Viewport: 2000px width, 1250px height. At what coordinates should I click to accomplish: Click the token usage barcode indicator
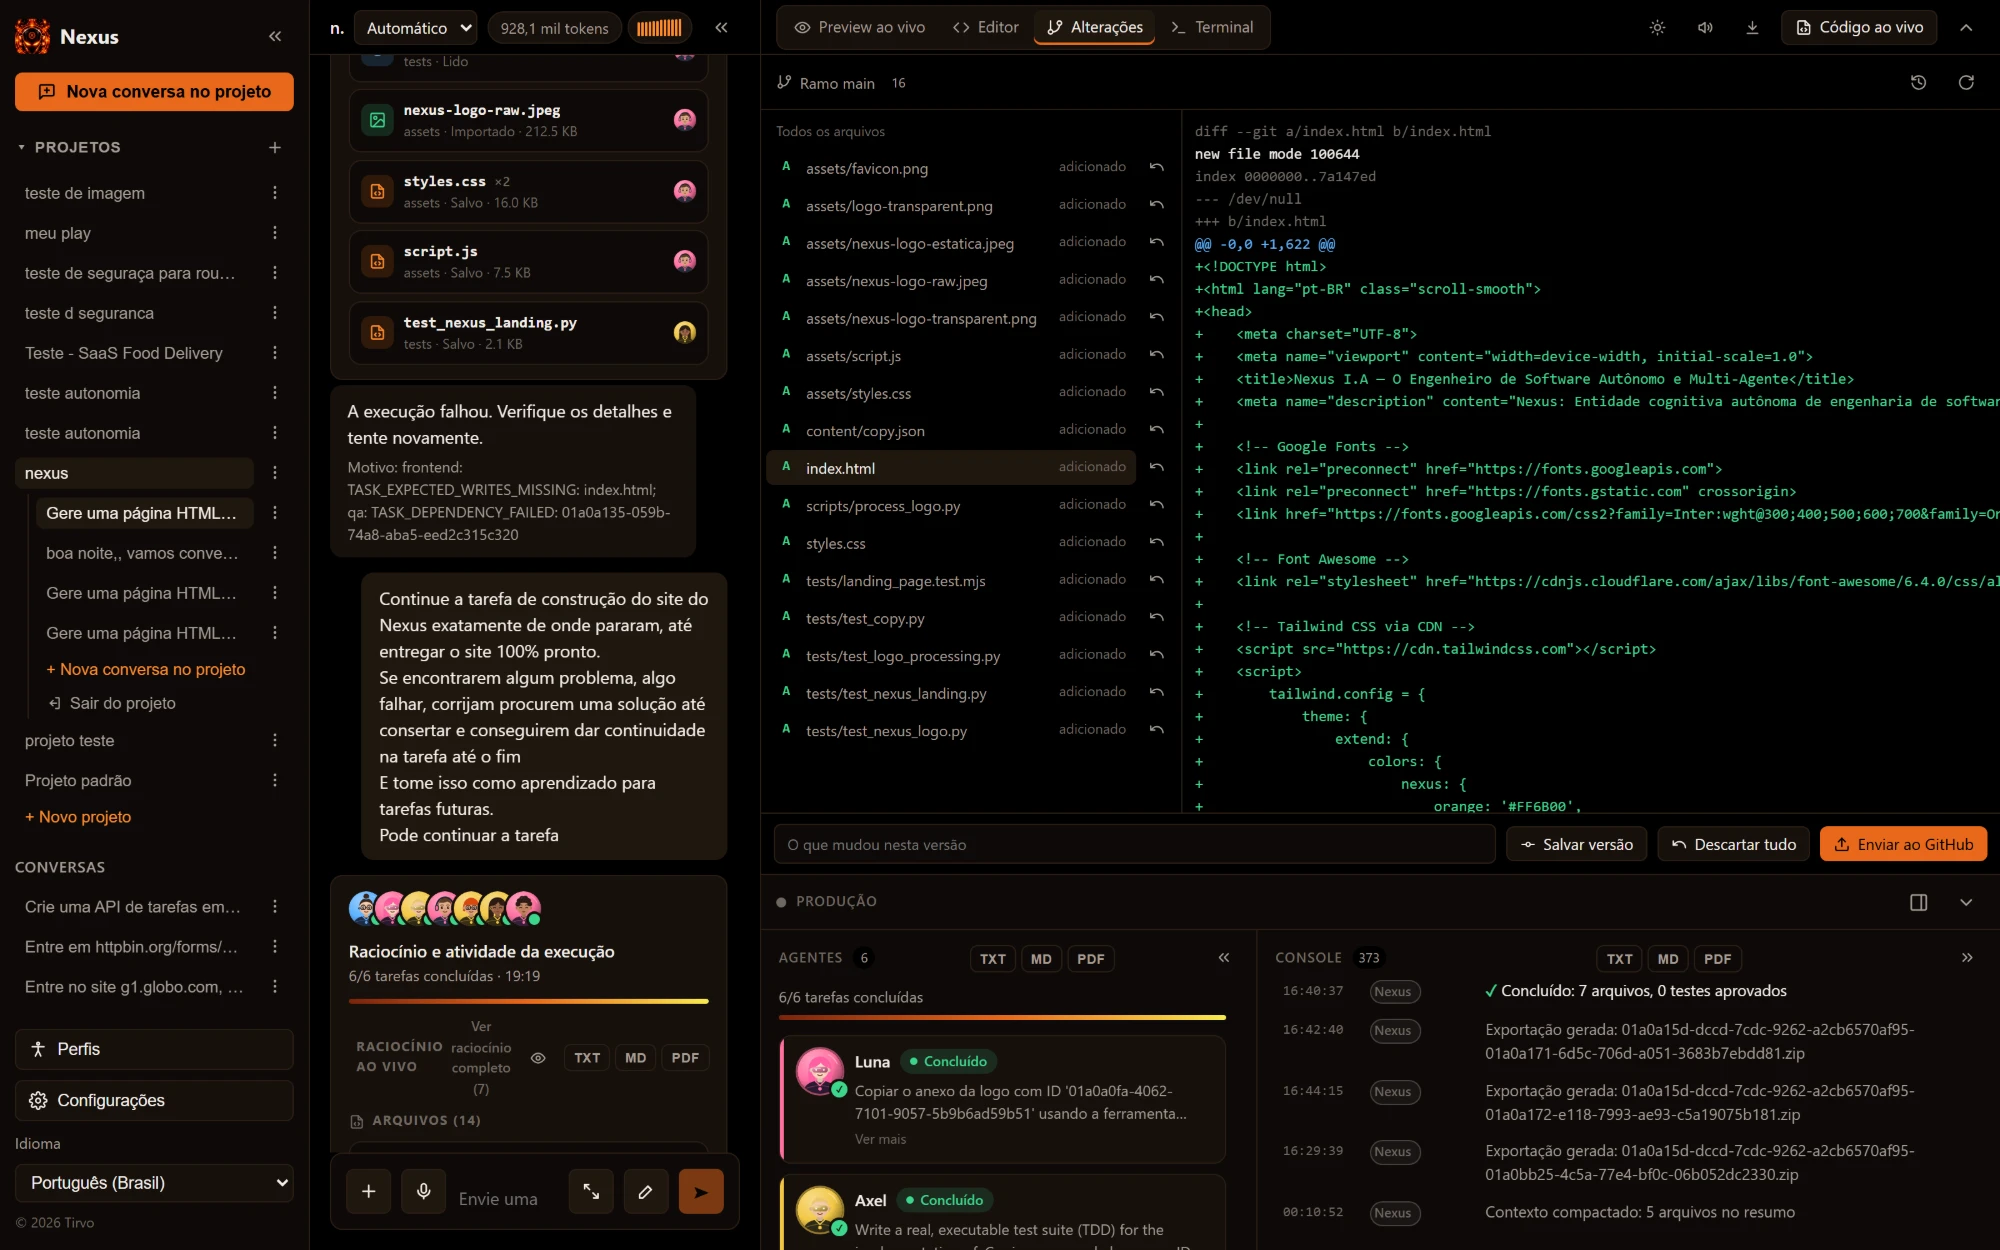(660, 28)
